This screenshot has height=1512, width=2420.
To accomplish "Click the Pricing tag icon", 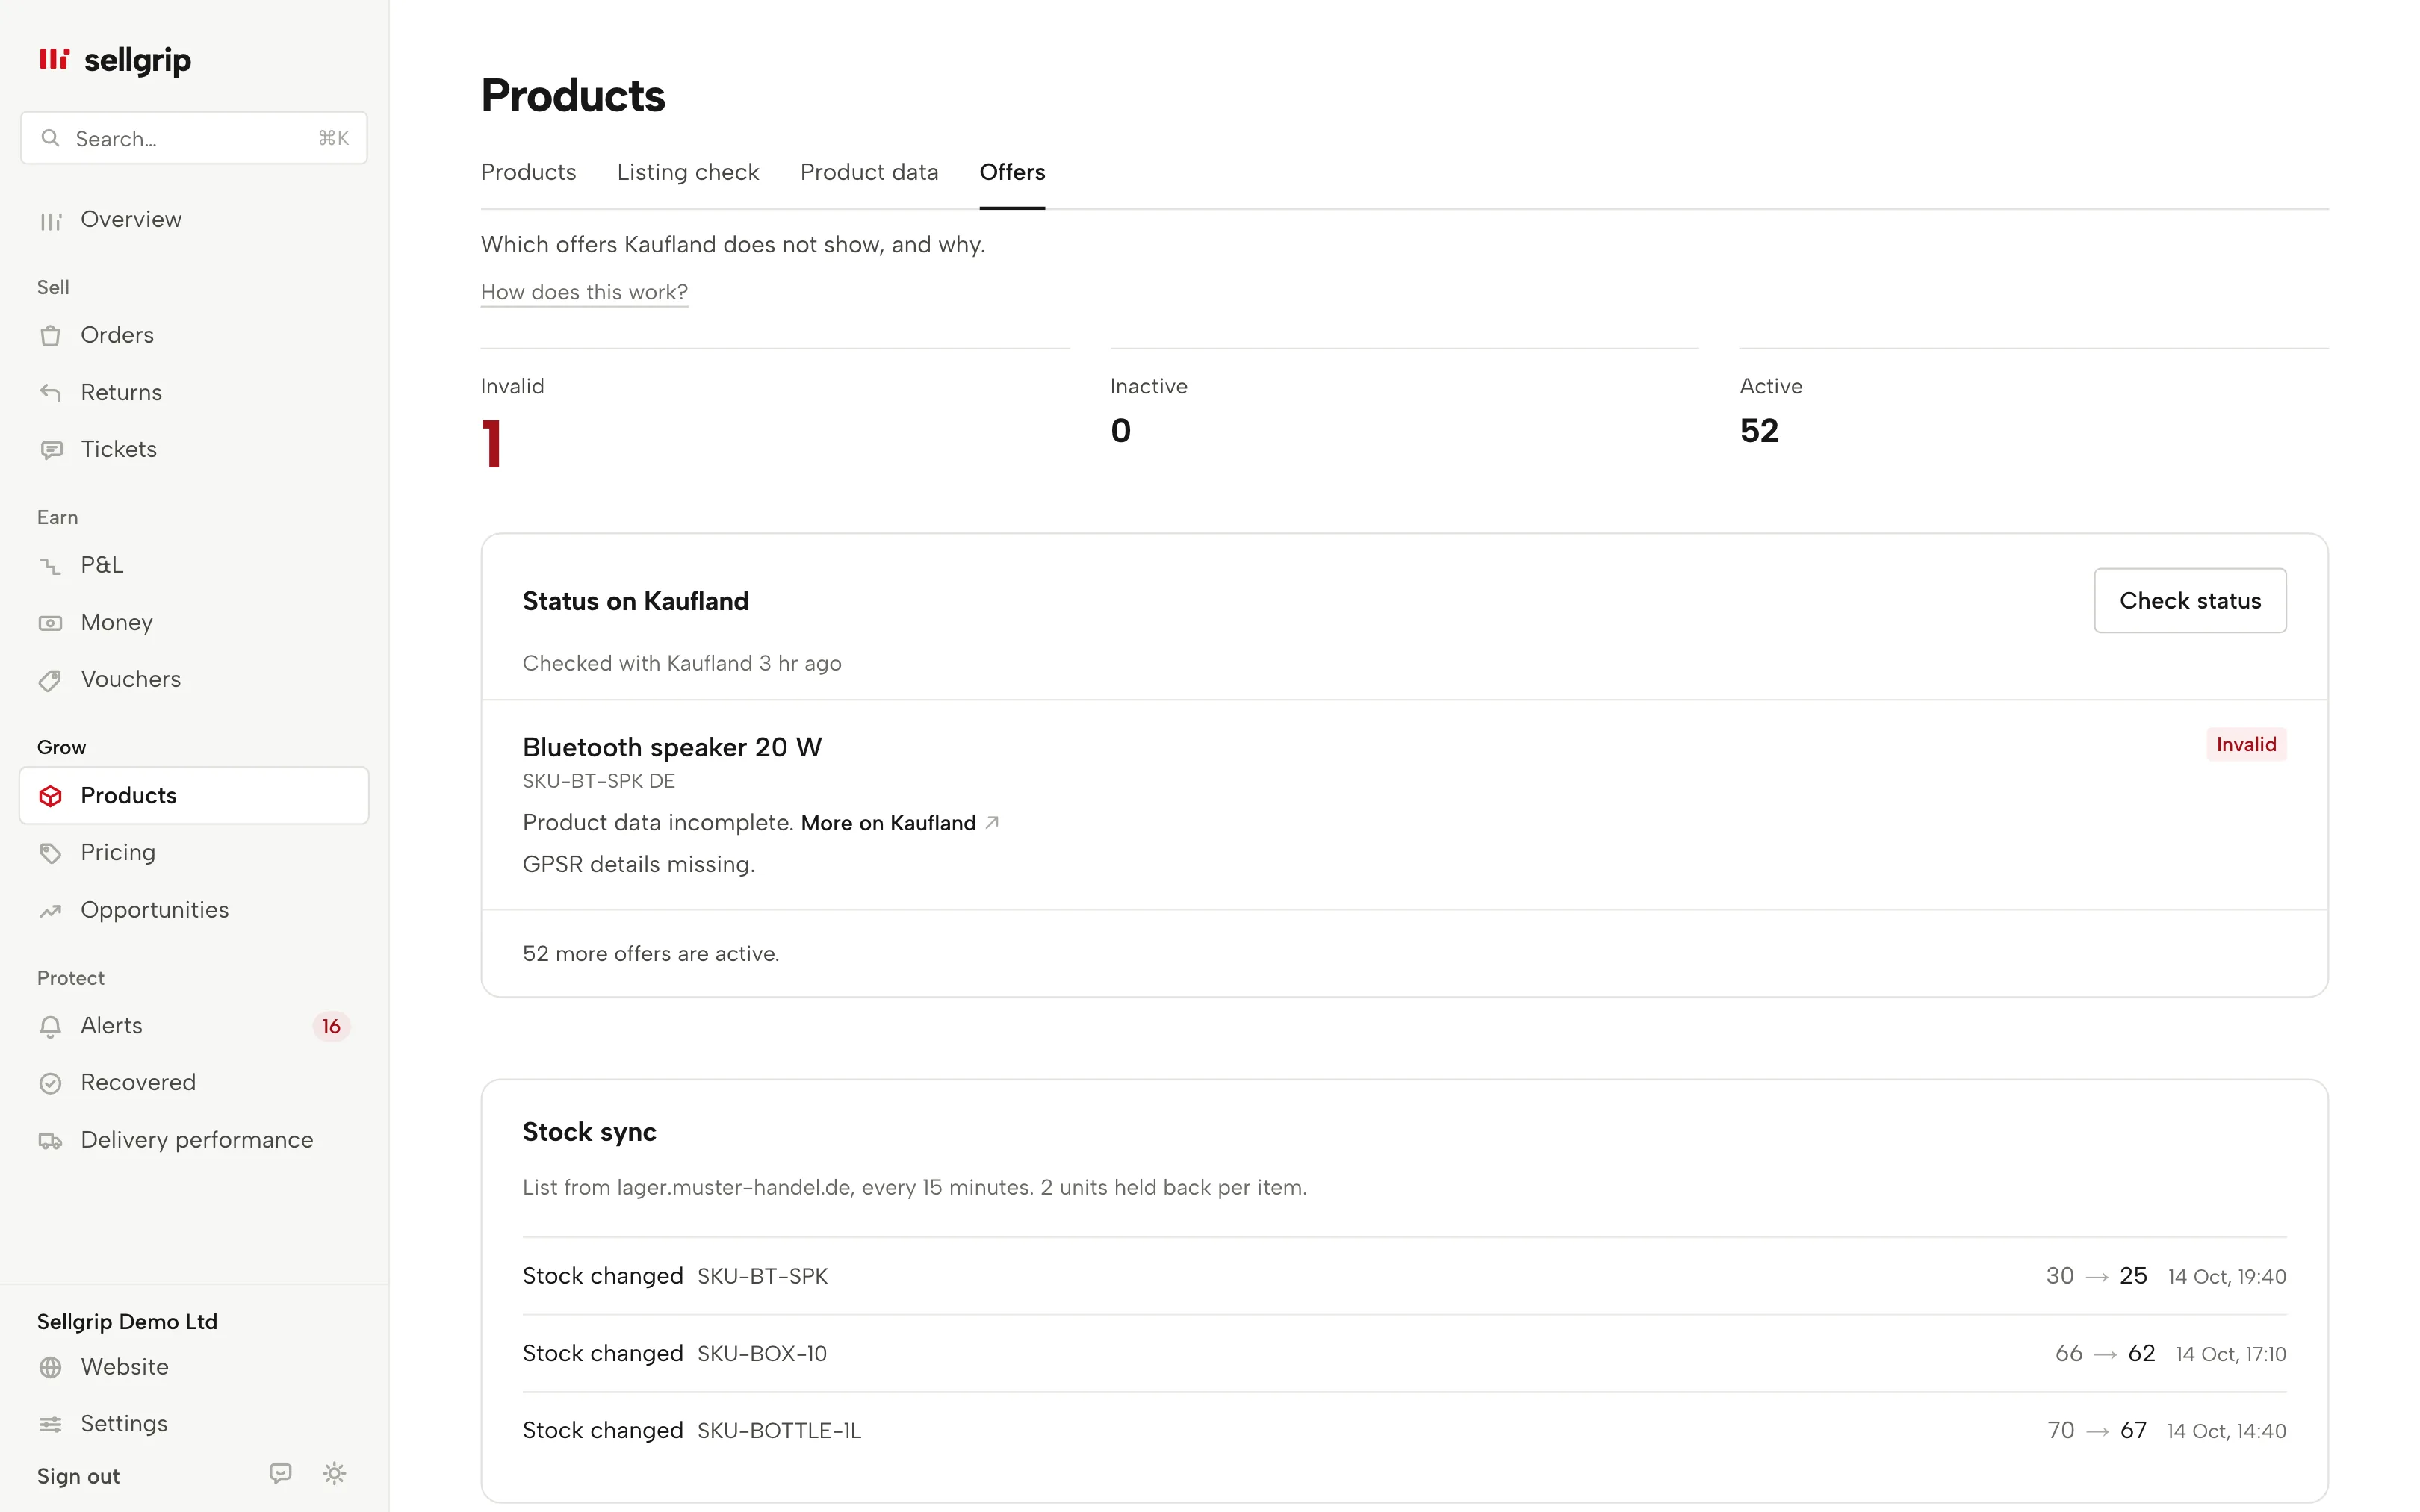I will tap(51, 853).
